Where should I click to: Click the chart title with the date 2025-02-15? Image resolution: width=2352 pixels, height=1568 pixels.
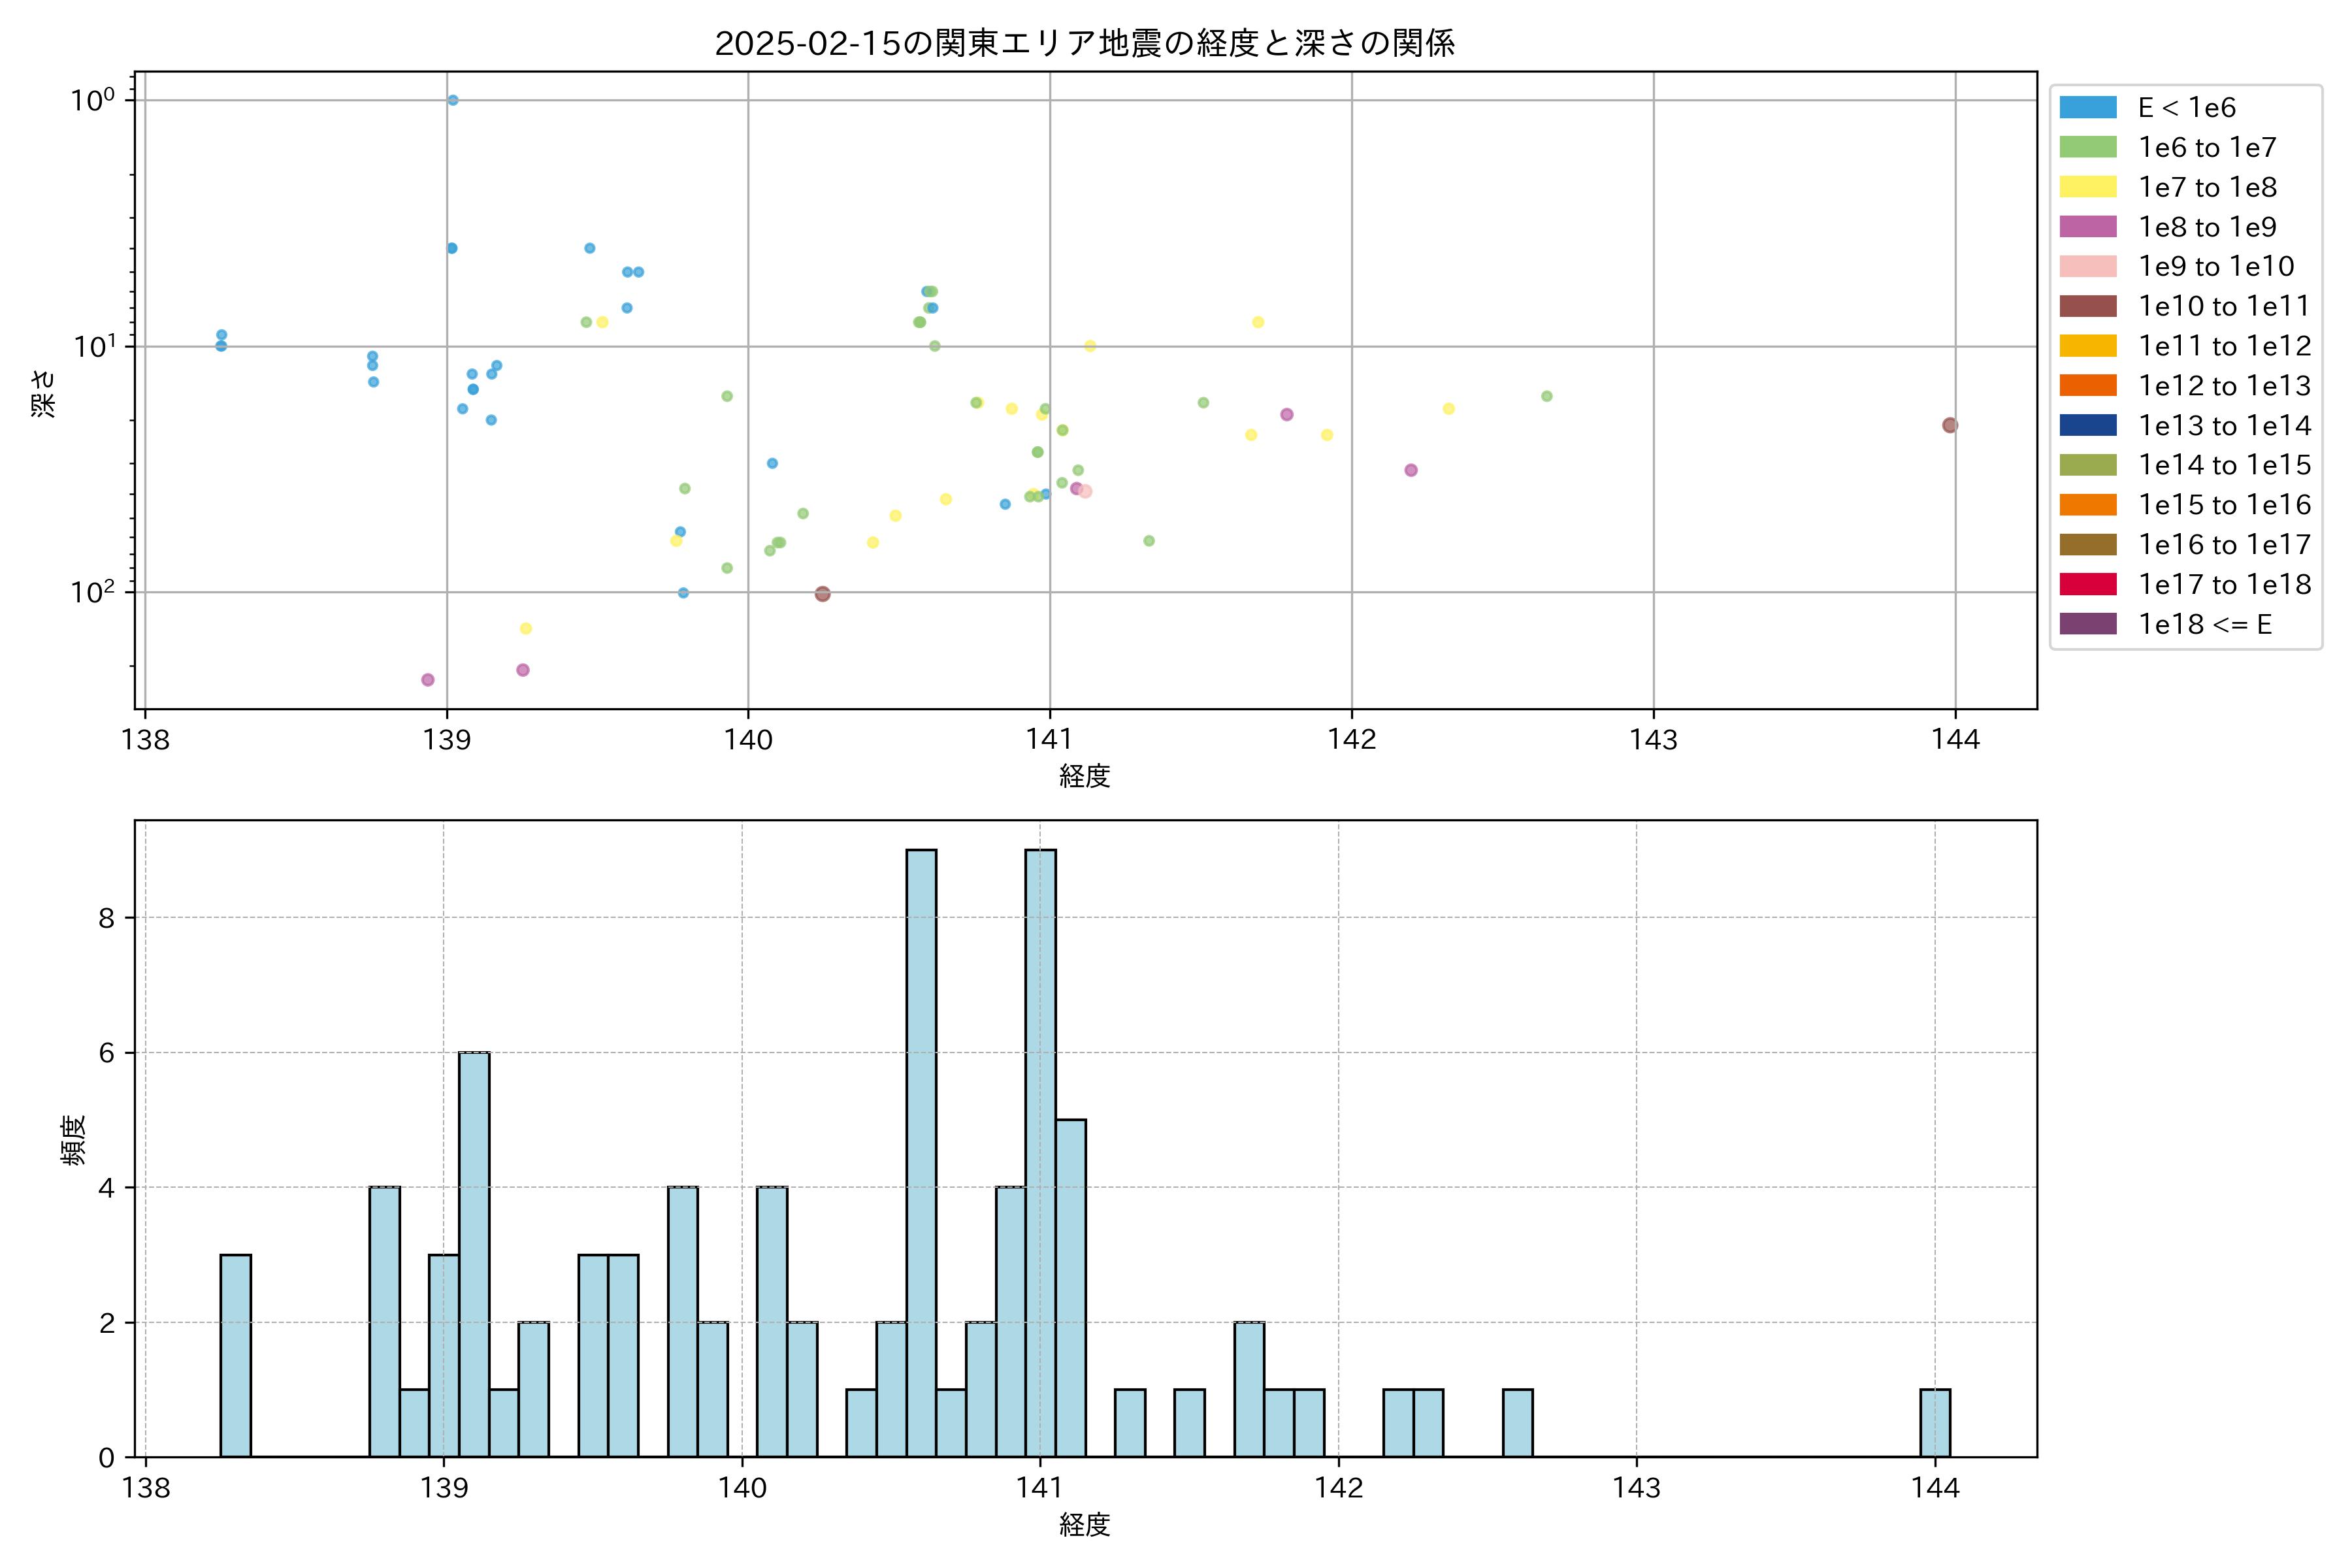[x=1084, y=43]
